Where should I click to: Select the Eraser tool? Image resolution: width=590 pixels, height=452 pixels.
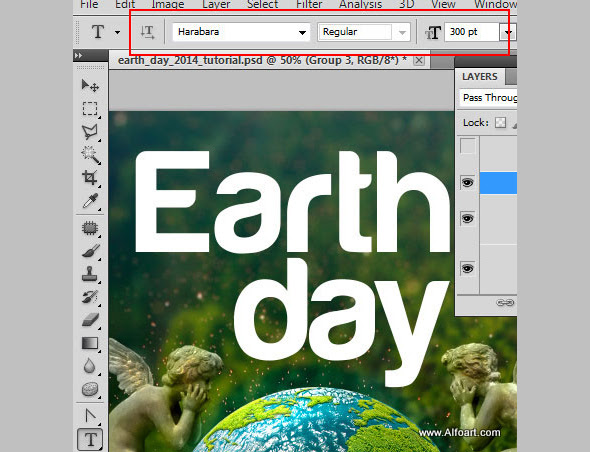(x=90, y=320)
